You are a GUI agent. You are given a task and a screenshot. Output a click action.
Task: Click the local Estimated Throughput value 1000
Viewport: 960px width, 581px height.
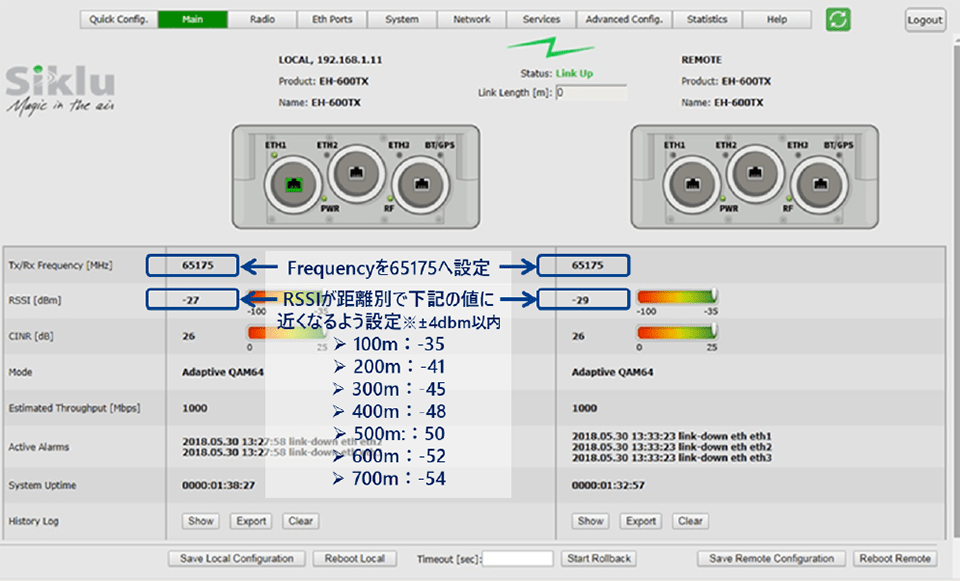click(195, 408)
